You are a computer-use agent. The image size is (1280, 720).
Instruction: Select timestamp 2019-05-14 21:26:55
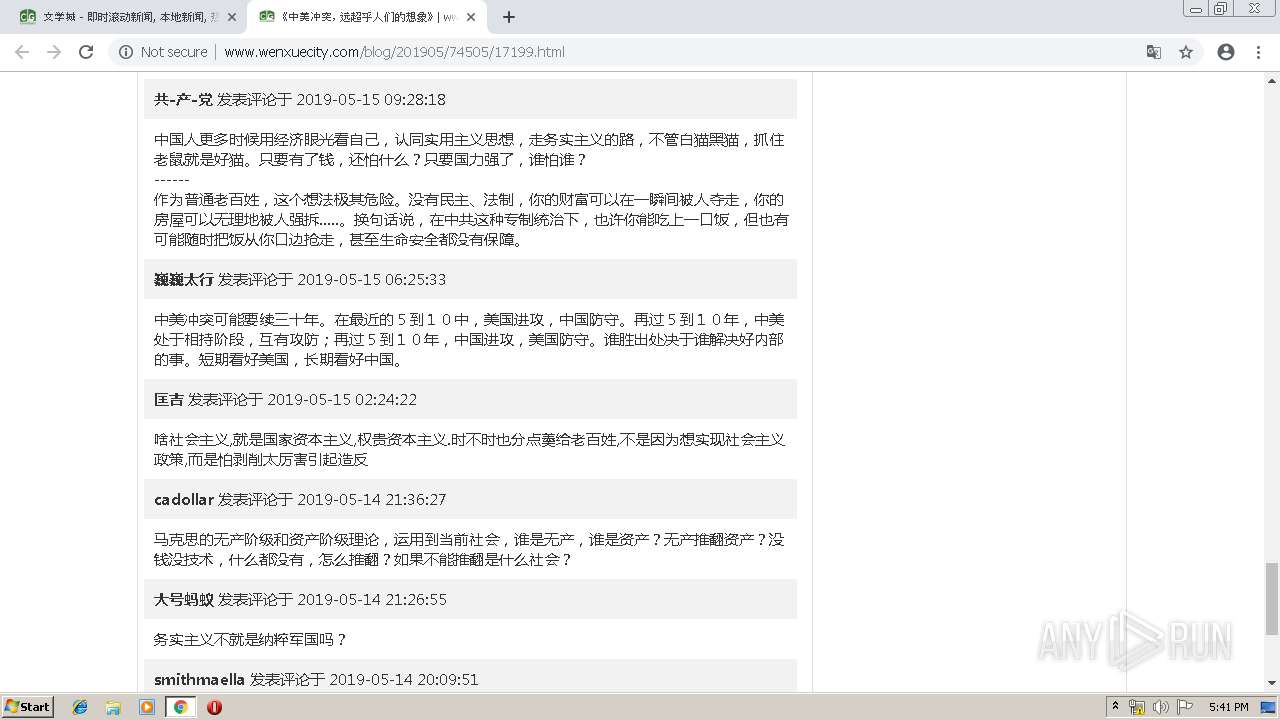click(x=372, y=599)
